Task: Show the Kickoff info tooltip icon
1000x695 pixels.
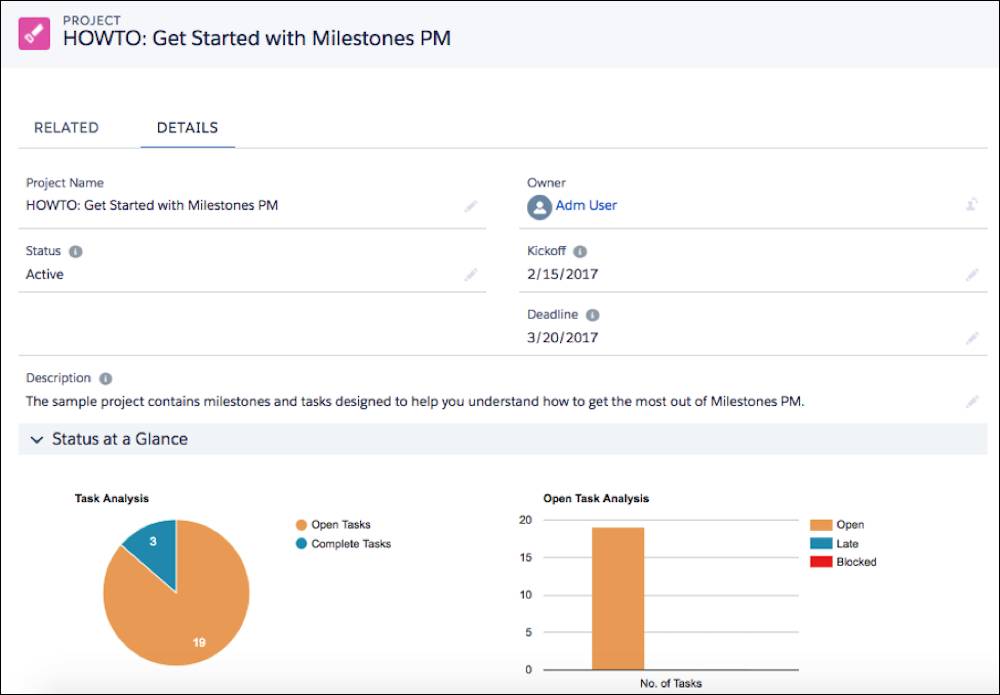Action: 580,251
